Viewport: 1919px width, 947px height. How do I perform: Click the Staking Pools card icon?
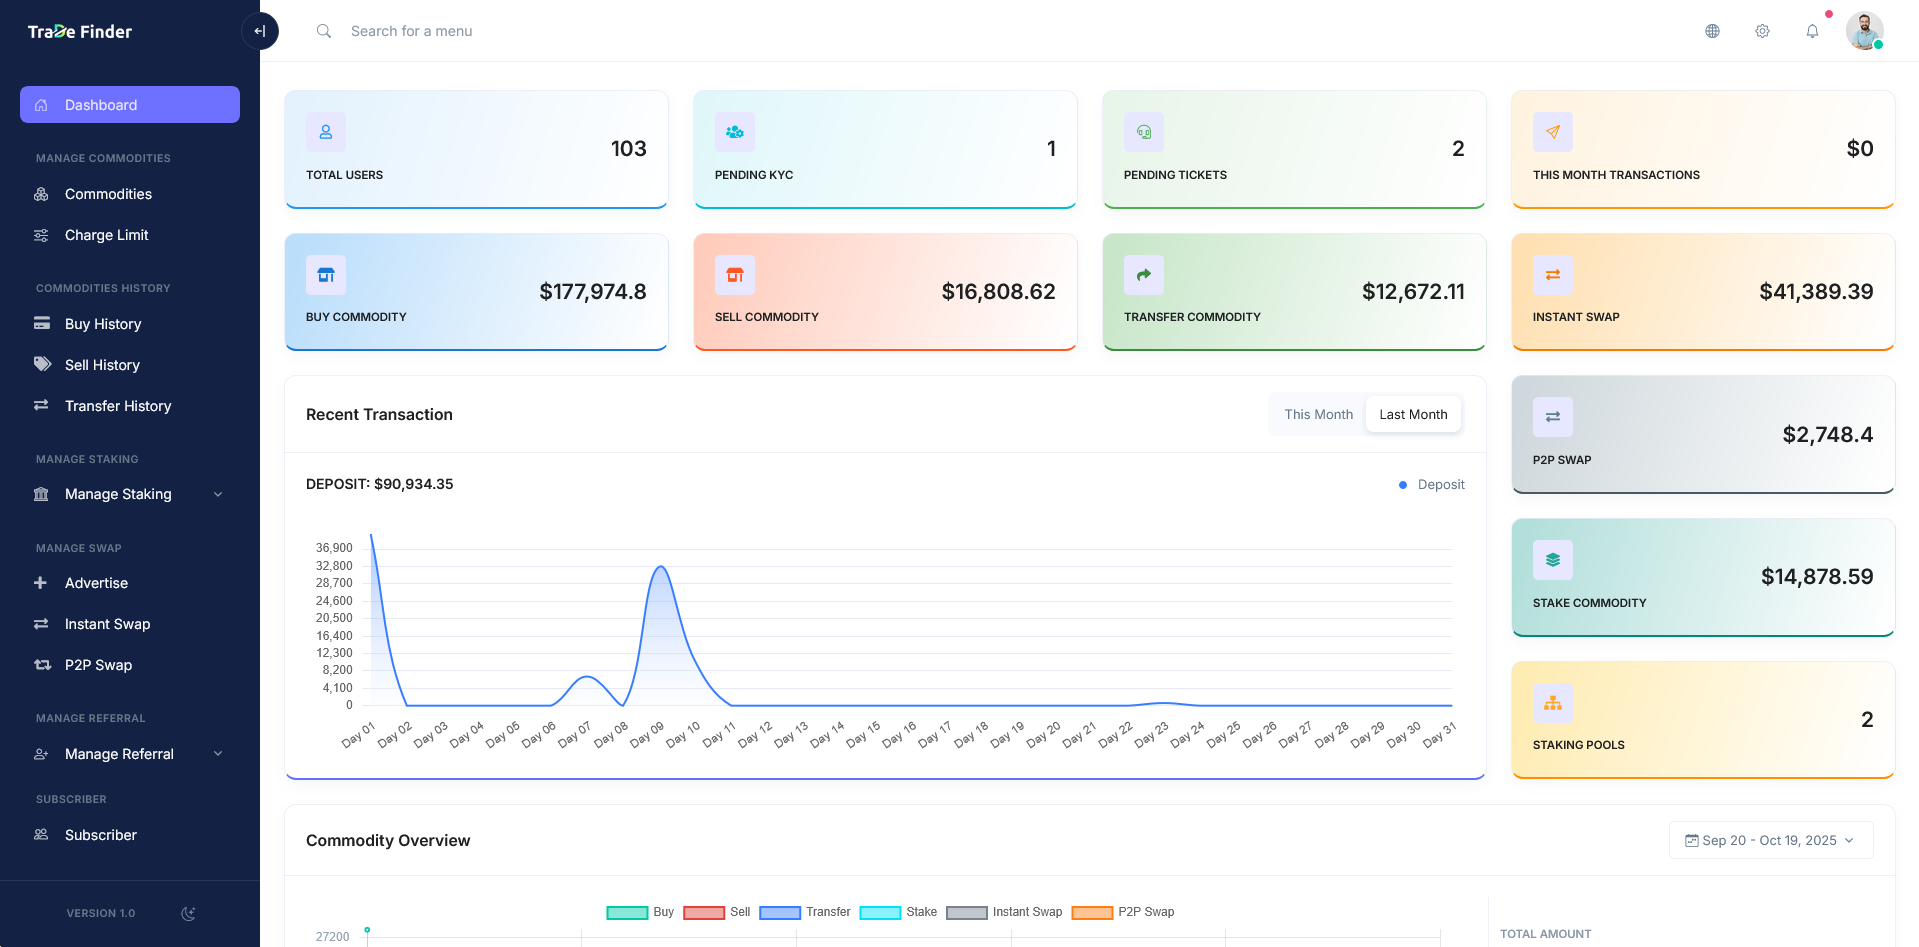1553,703
